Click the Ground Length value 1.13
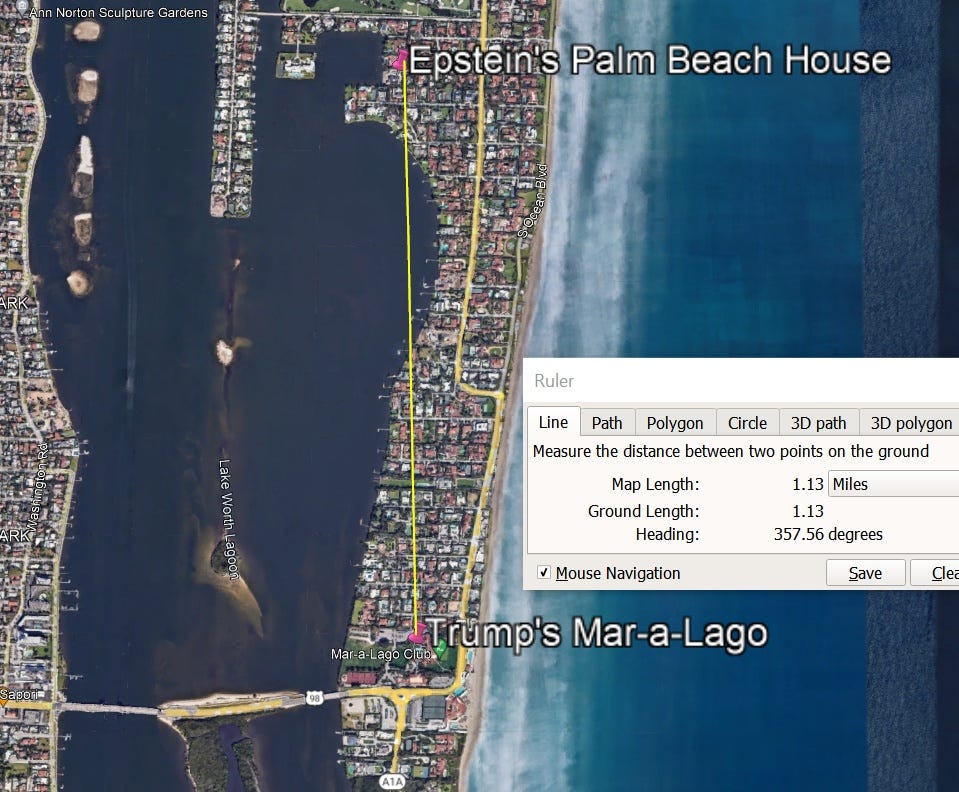Viewport: 959px width, 792px height. click(807, 511)
